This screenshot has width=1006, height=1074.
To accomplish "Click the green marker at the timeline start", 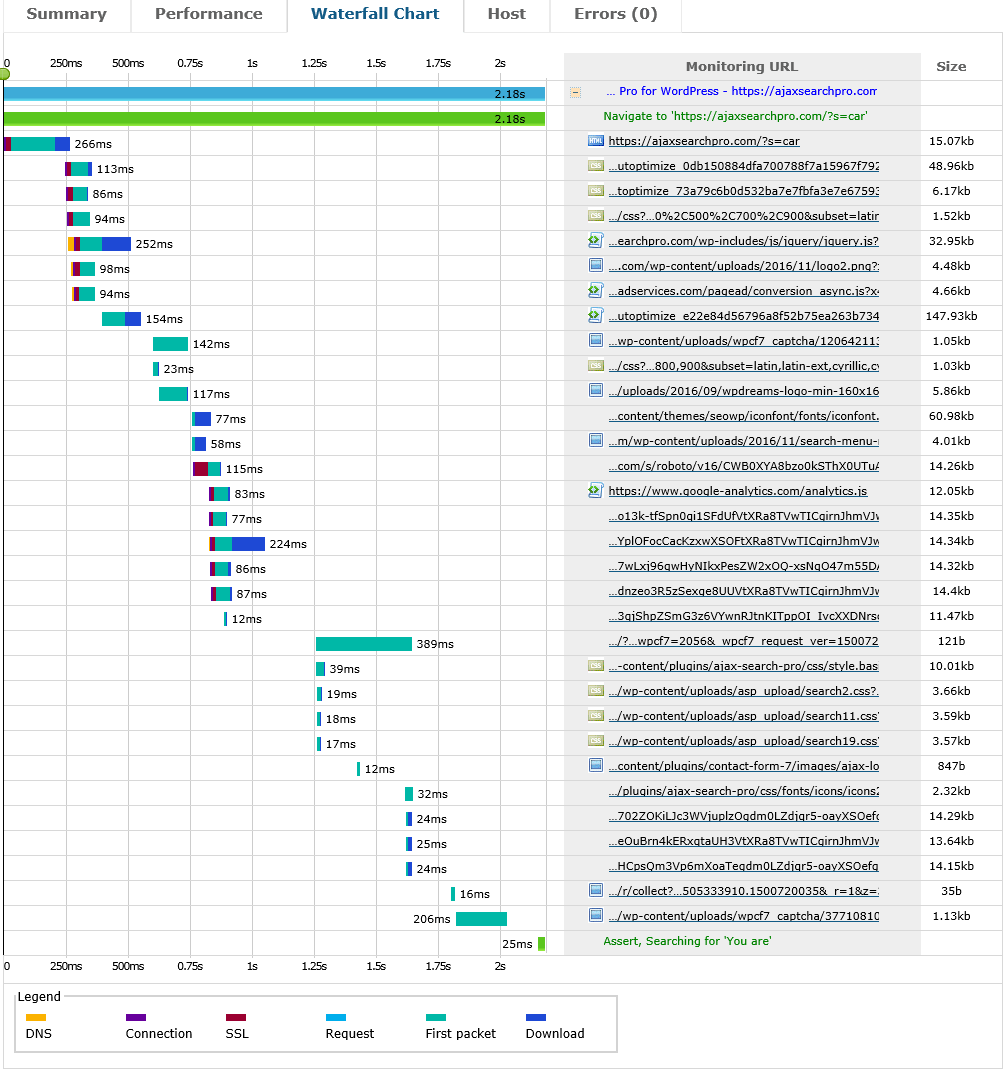I will click(4, 73).
